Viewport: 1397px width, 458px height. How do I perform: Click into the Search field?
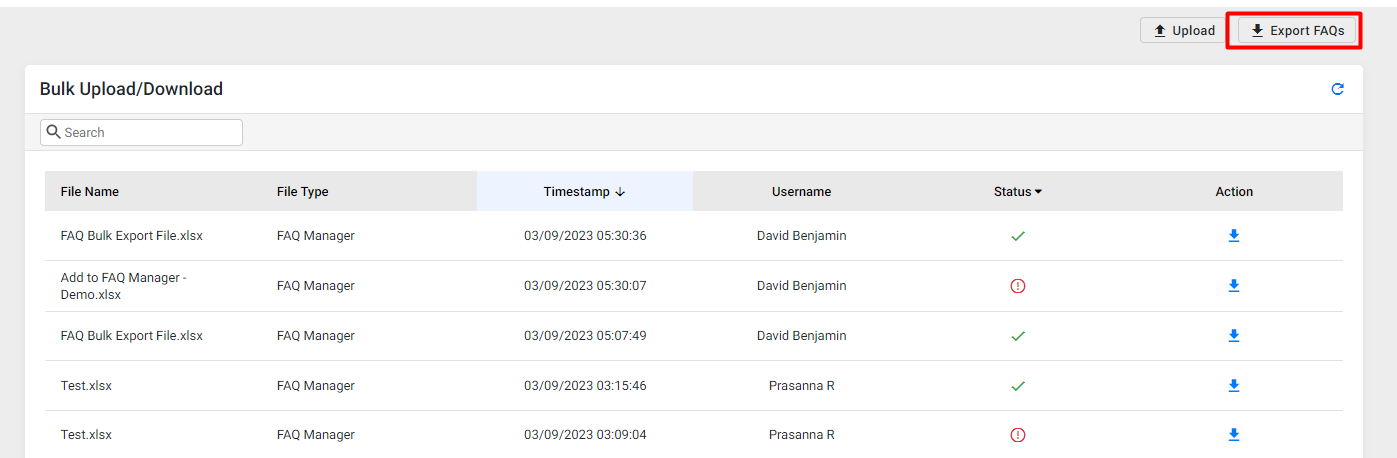point(141,132)
